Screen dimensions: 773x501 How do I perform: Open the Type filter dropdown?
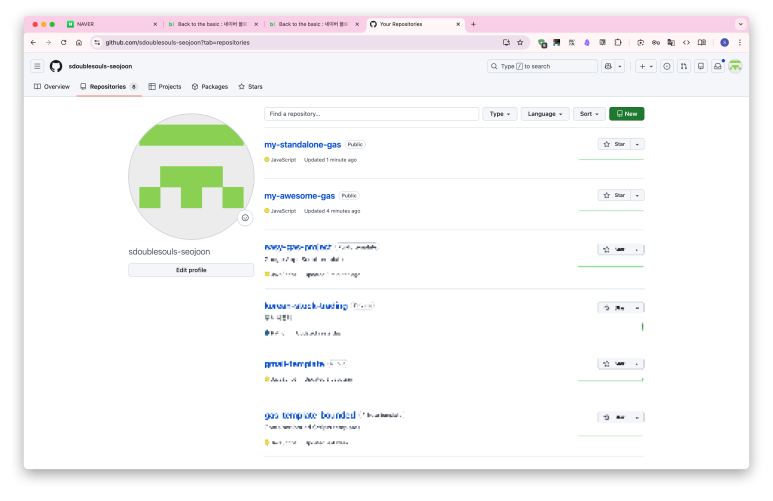[x=499, y=114]
